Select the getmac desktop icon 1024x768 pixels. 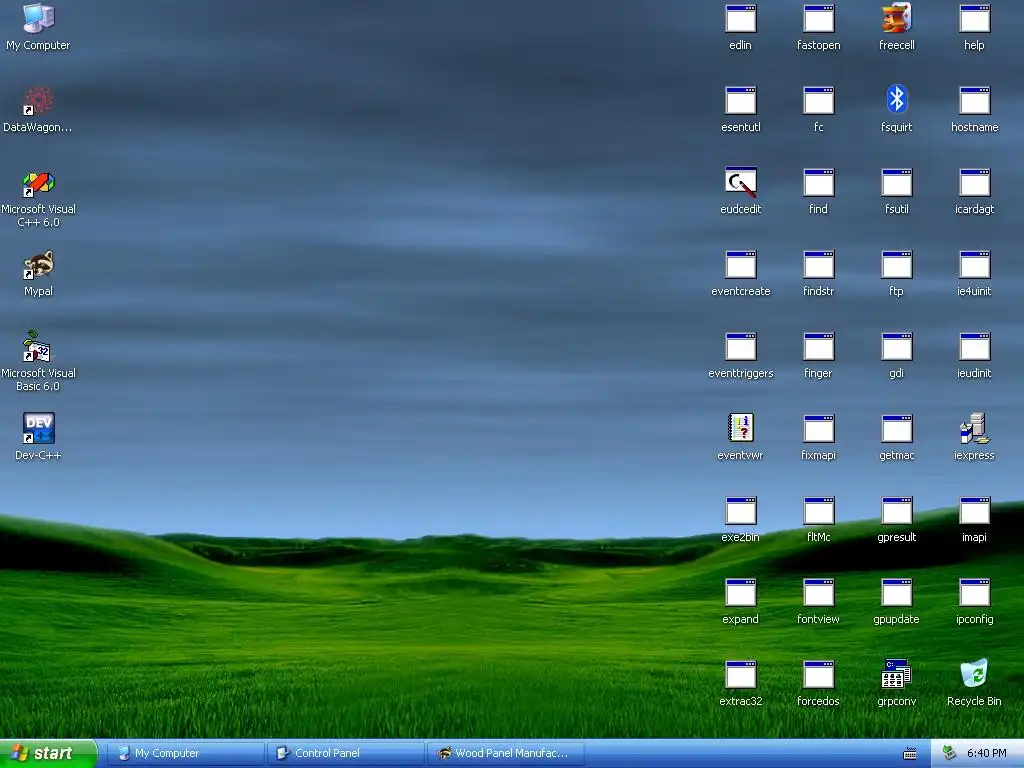[897, 428]
